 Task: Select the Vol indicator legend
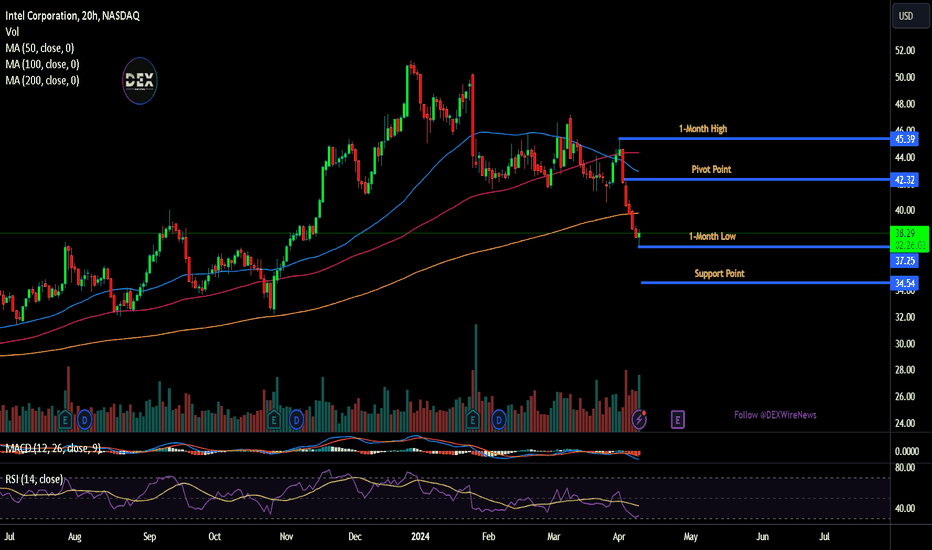[x=12, y=32]
